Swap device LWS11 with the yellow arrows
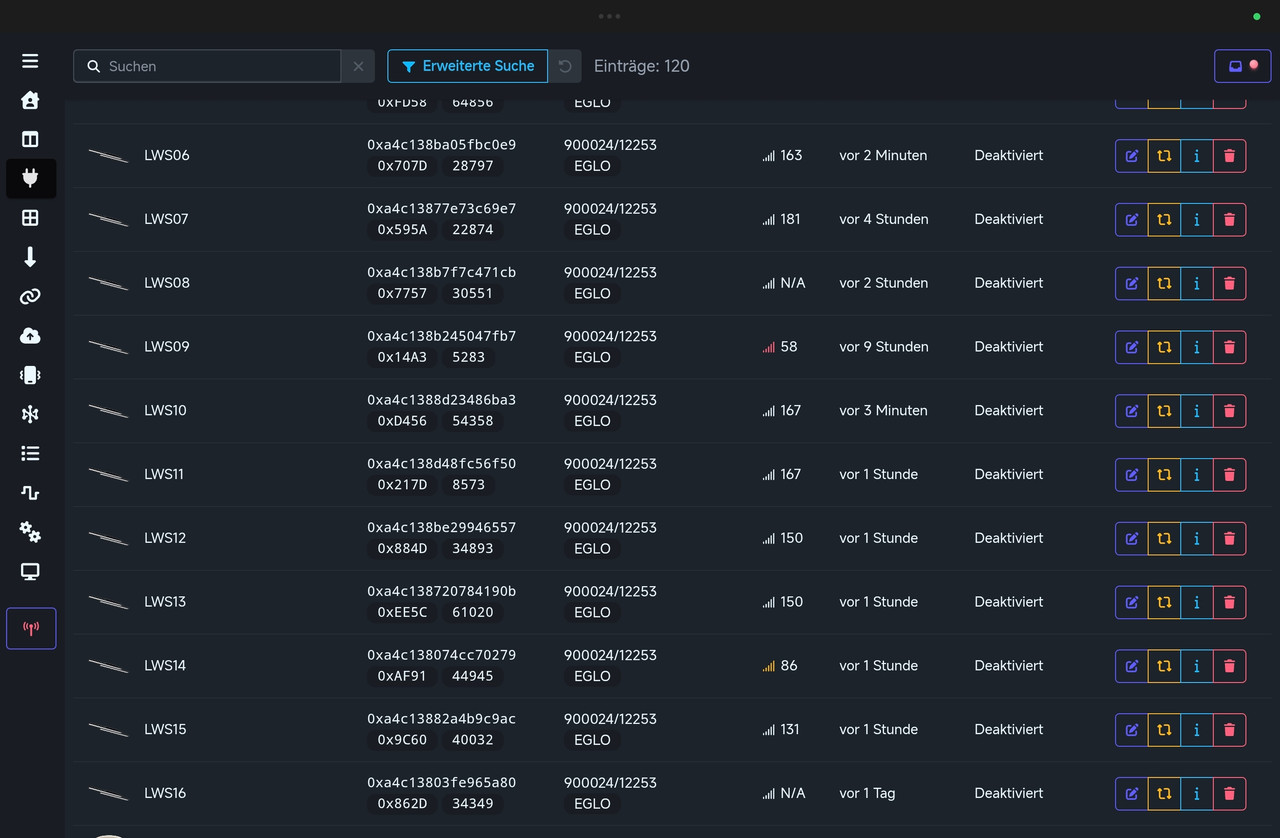Image resolution: width=1280 pixels, height=838 pixels. coord(1164,474)
